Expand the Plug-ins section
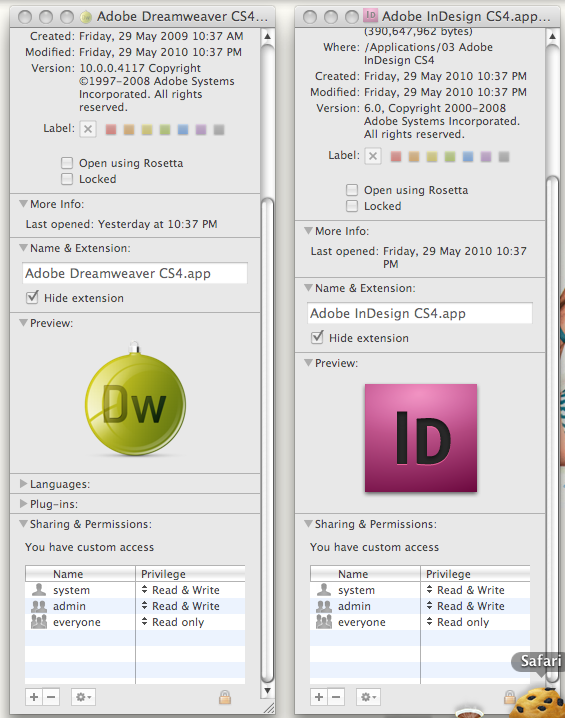 23,504
